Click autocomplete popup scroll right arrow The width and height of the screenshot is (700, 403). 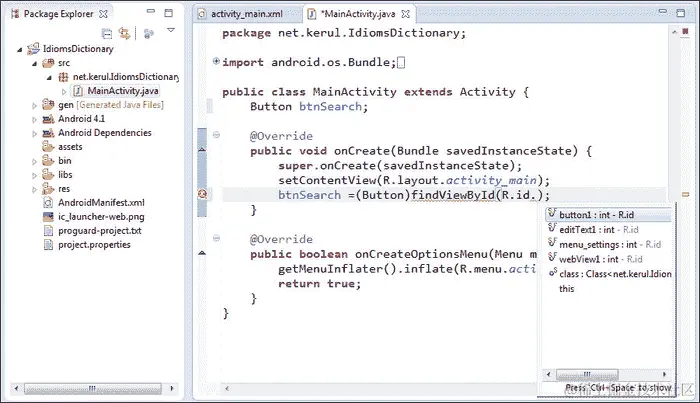pos(664,374)
